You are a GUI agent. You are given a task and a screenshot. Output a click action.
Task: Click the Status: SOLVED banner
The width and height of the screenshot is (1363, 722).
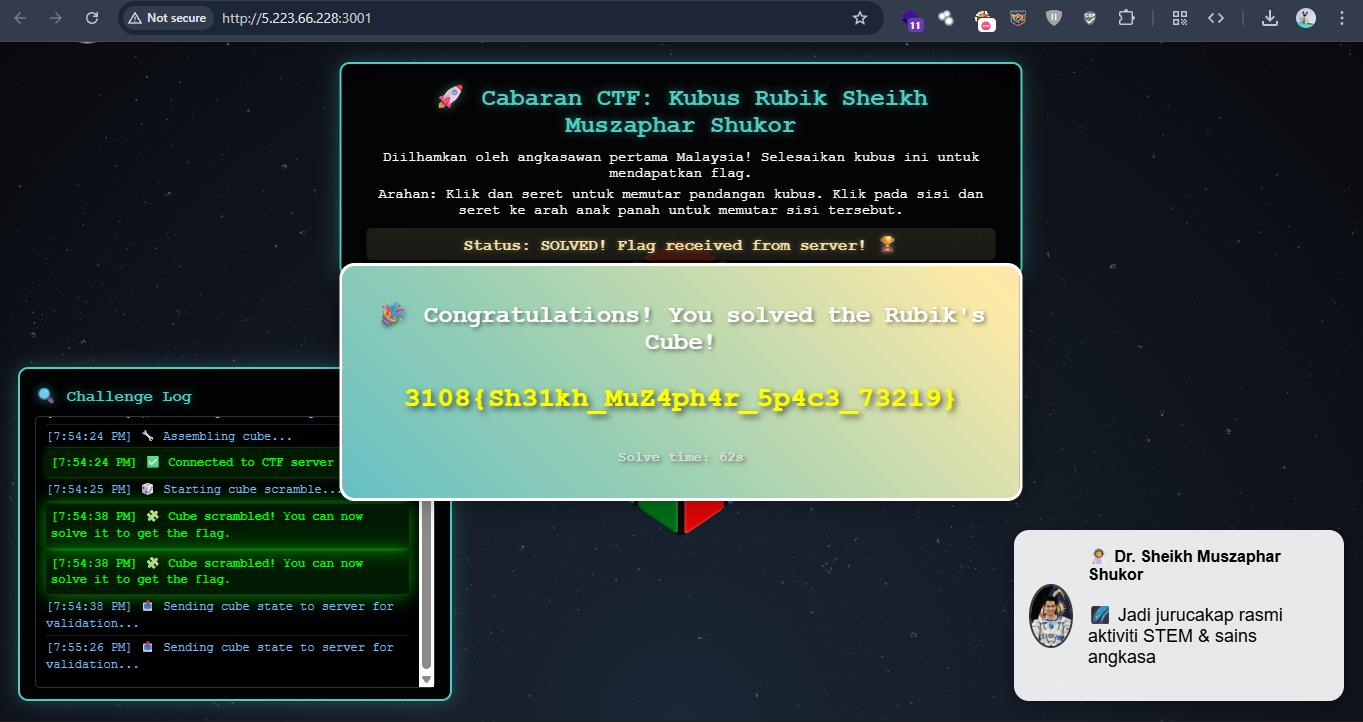click(681, 245)
